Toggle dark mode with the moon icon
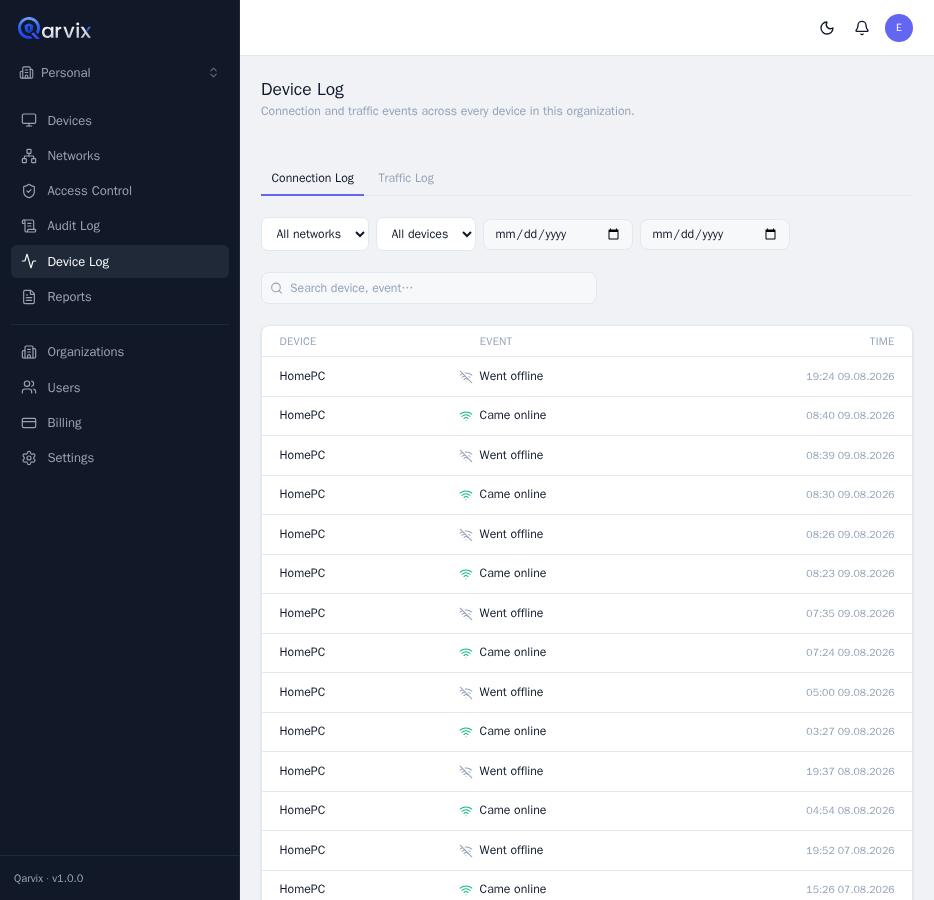The image size is (934, 900). tap(826, 28)
